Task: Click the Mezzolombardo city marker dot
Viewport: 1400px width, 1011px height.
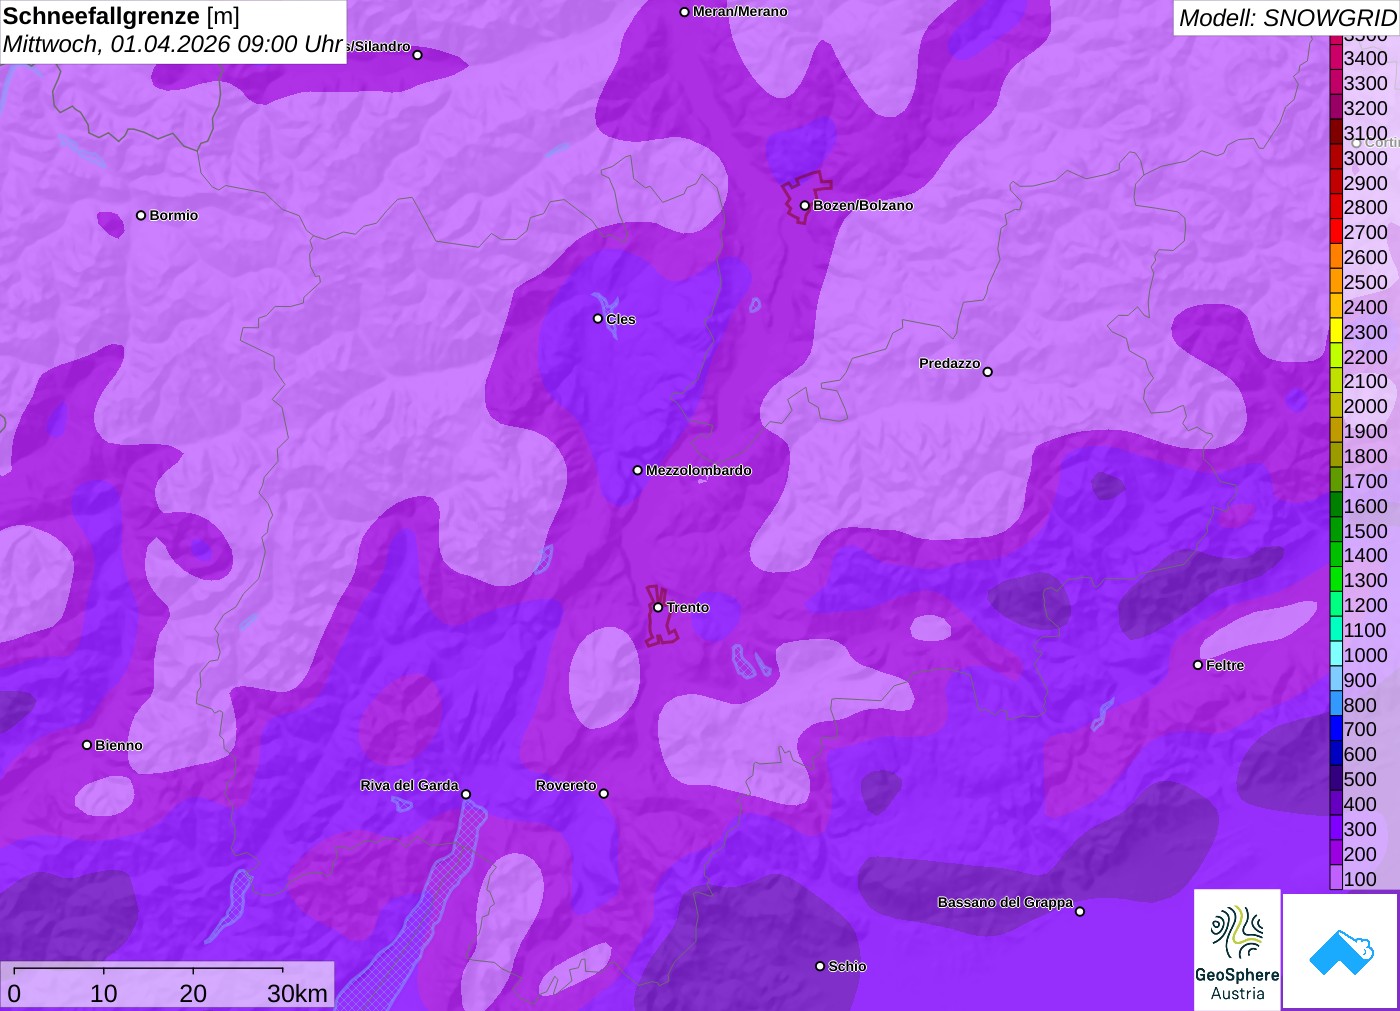Action: [638, 470]
